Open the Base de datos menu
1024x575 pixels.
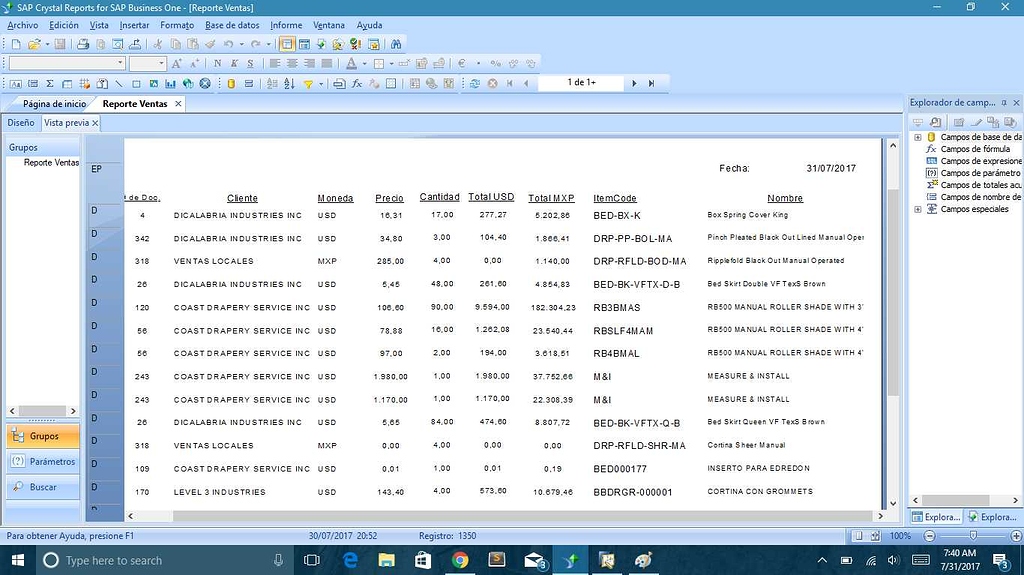pos(232,25)
